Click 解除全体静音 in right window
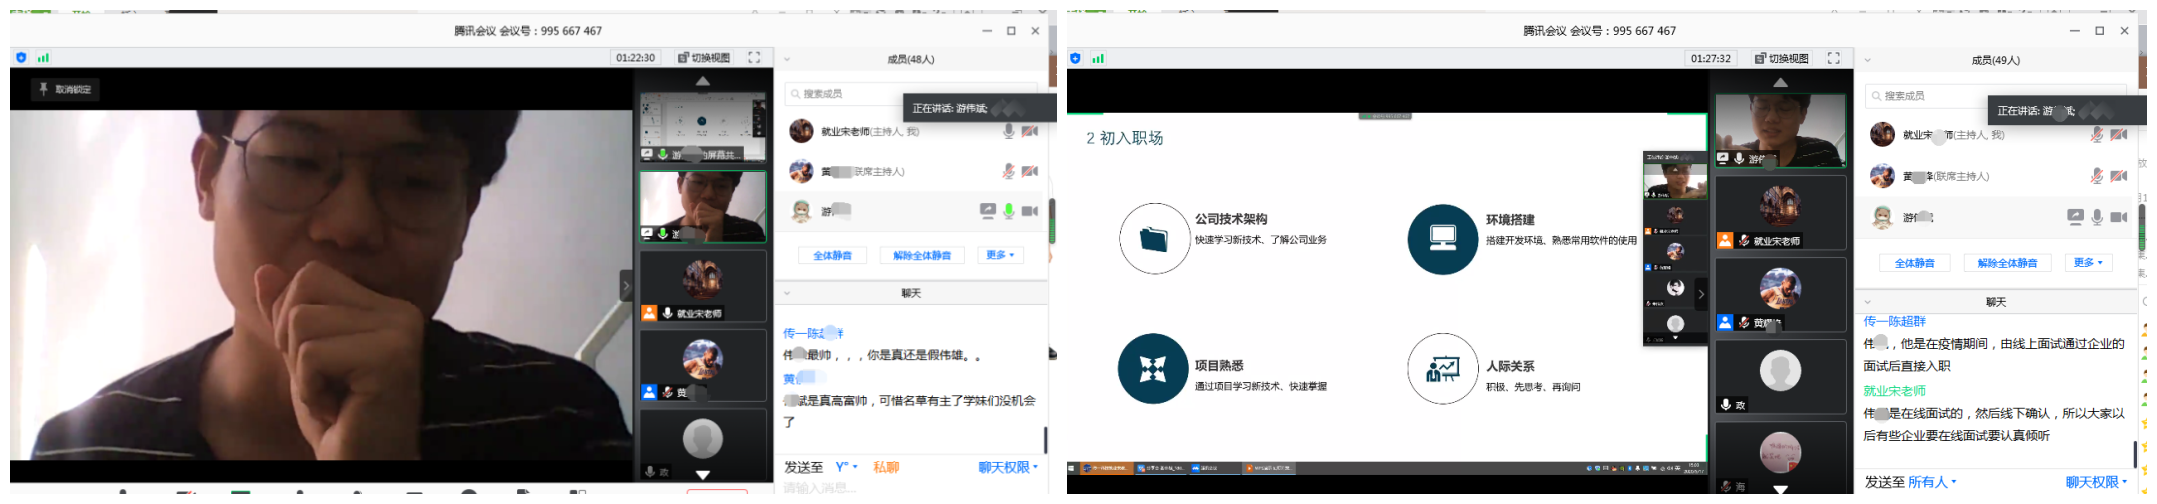The width and height of the screenshot is (2157, 504). [x=2007, y=262]
